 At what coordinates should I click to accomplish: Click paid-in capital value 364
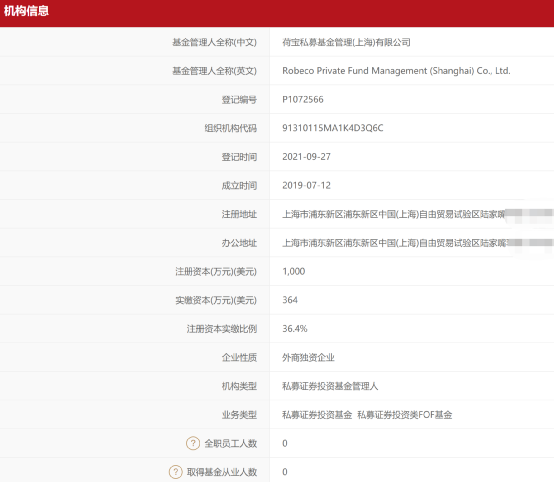click(x=290, y=300)
